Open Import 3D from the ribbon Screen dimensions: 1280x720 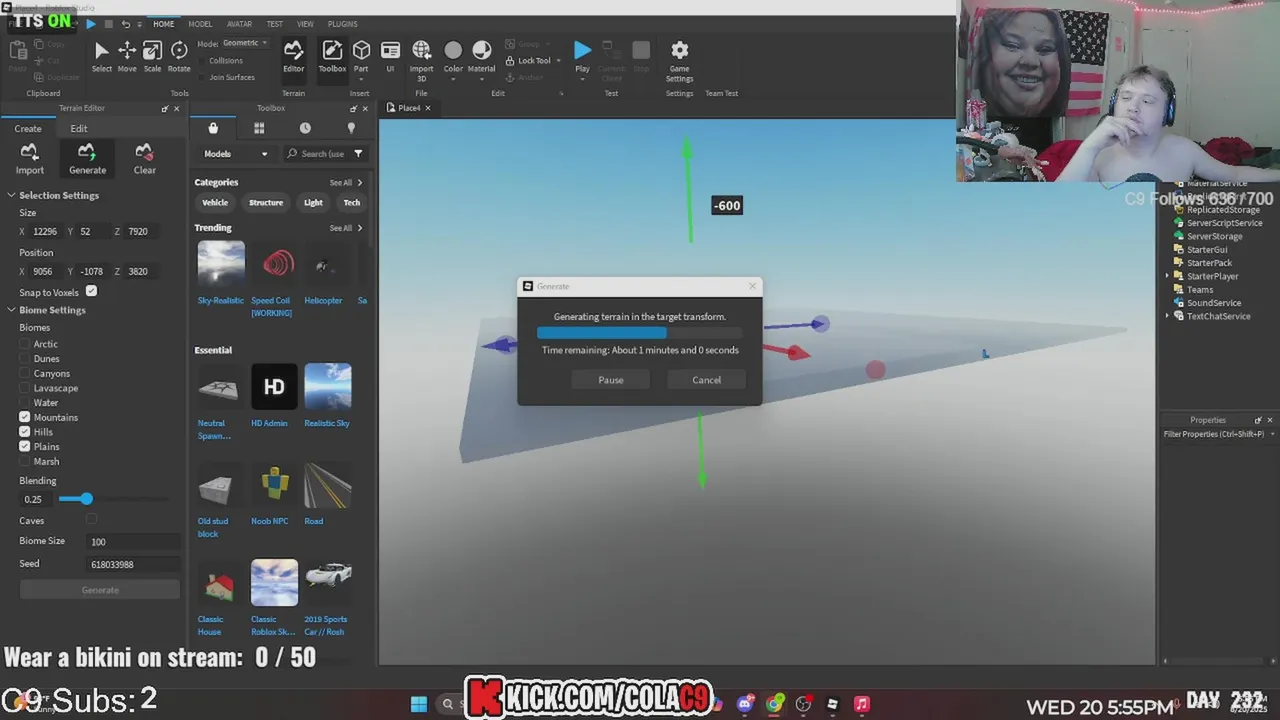pyautogui.click(x=421, y=60)
